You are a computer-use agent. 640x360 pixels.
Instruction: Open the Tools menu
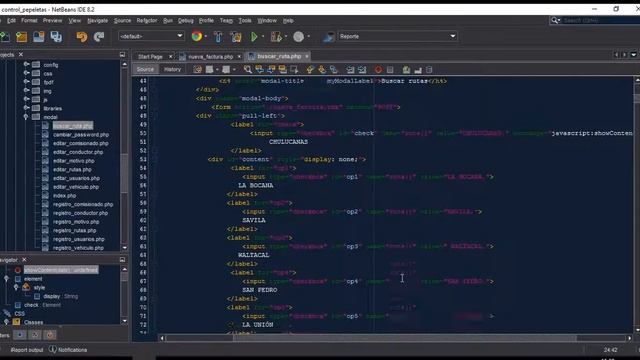[x=245, y=20]
